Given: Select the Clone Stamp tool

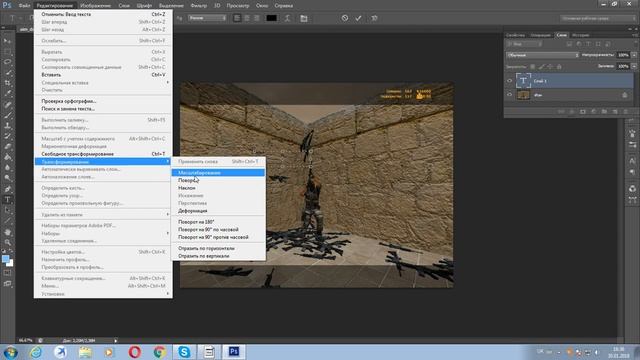Looking at the screenshot, I should 7,126.
